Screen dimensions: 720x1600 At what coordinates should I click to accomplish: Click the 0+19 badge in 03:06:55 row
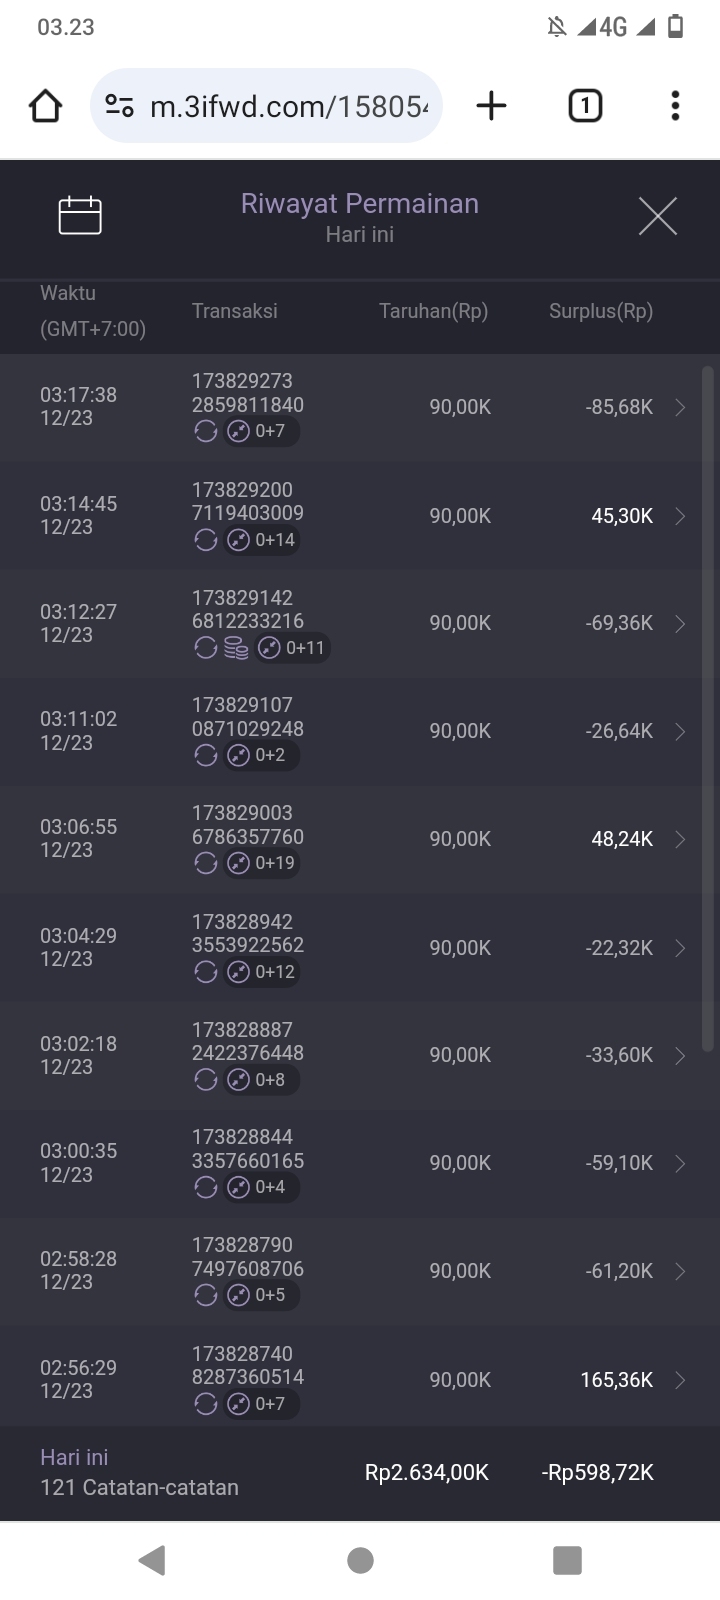(x=262, y=863)
